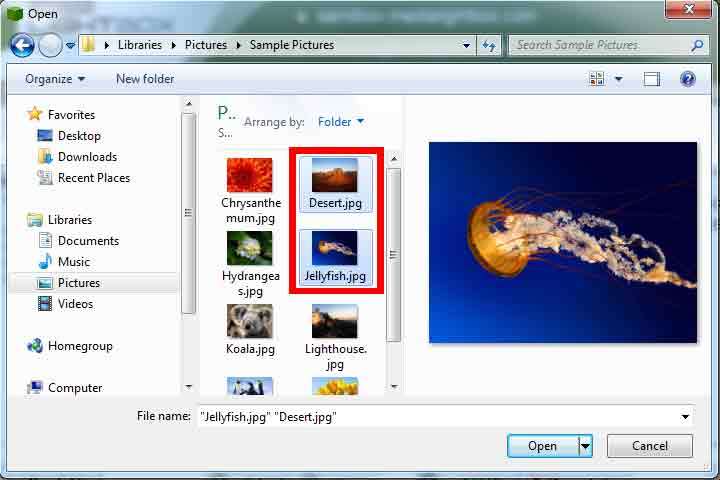Click the Open button's split dropdown arrow

coord(586,446)
